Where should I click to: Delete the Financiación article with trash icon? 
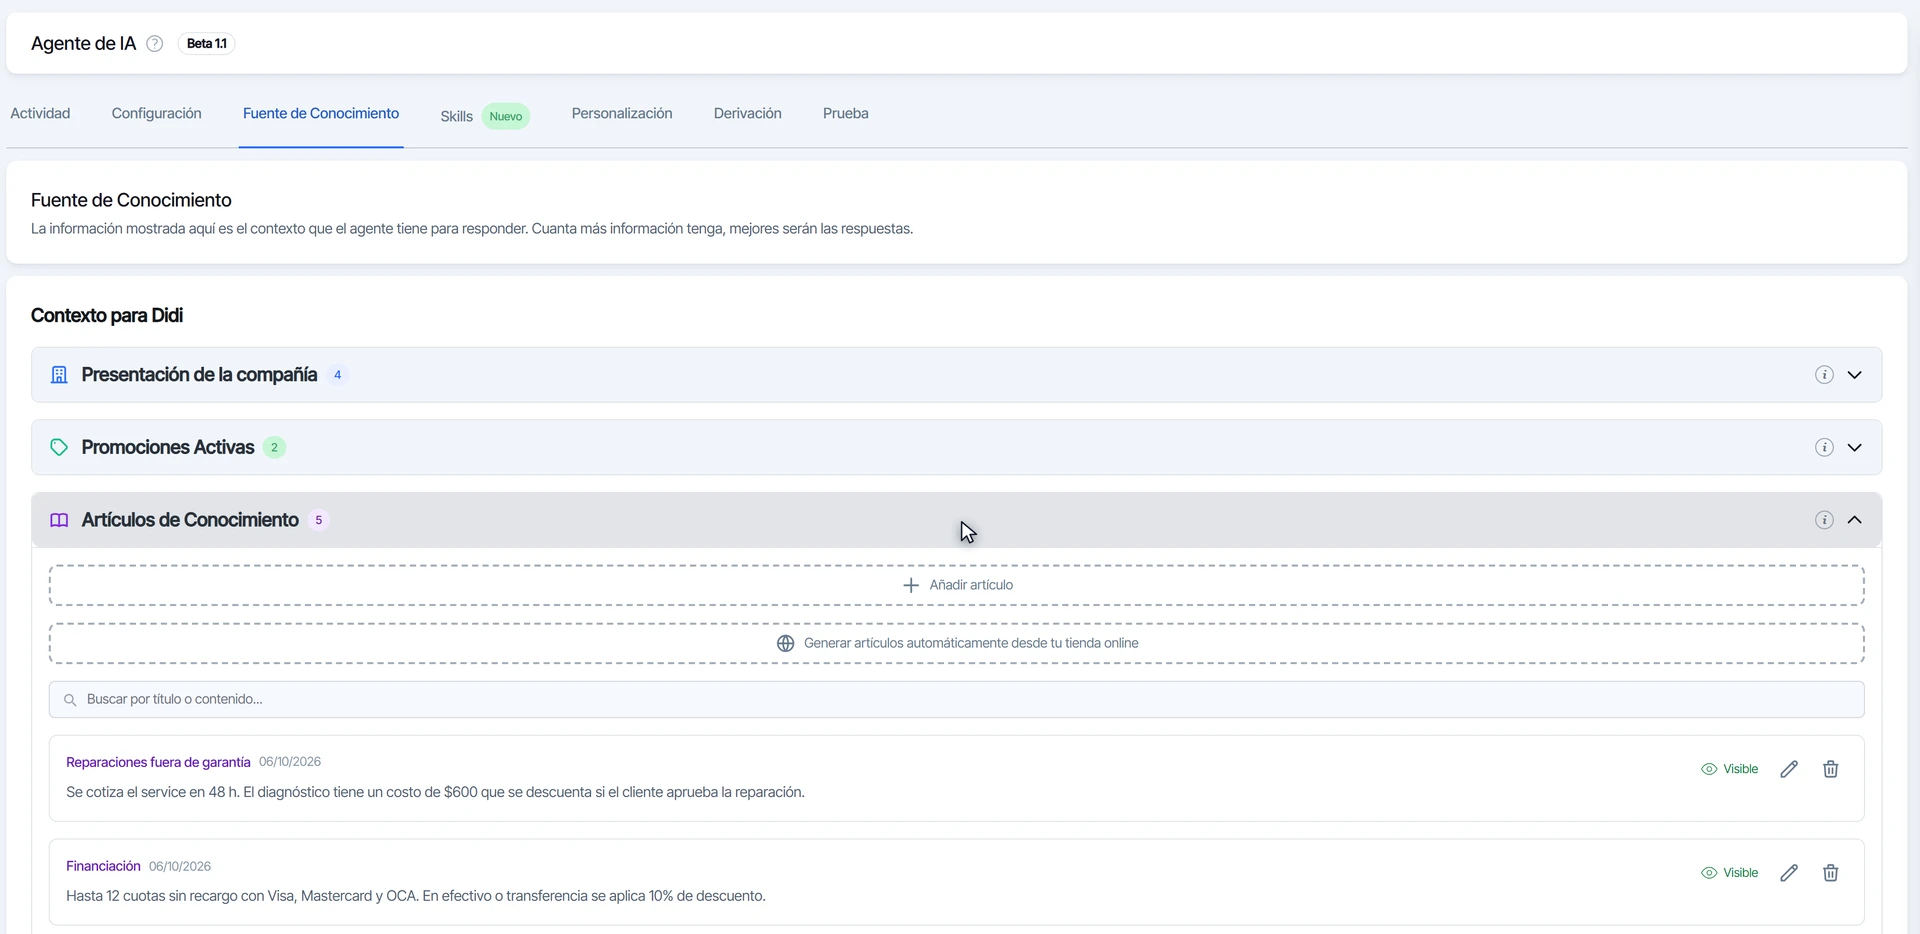pyautogui.click(x=1830, y=873)
